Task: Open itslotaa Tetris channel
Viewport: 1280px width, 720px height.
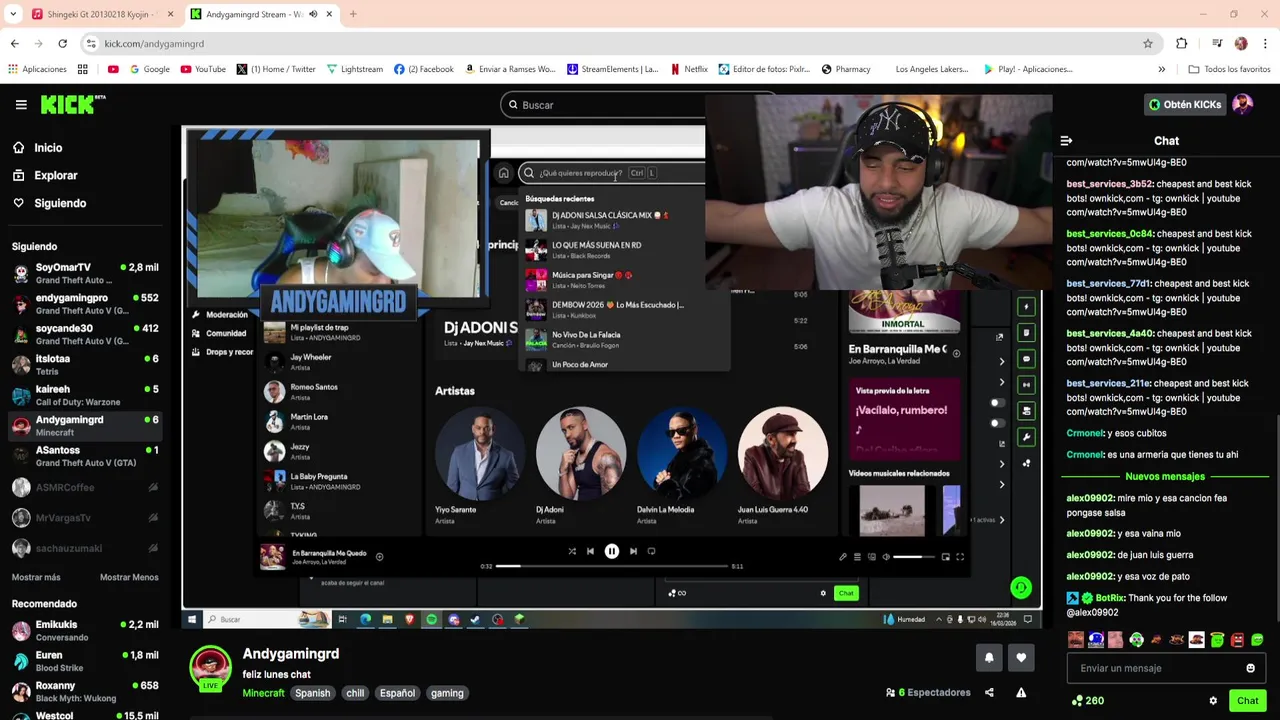Action: coord(85,364)
